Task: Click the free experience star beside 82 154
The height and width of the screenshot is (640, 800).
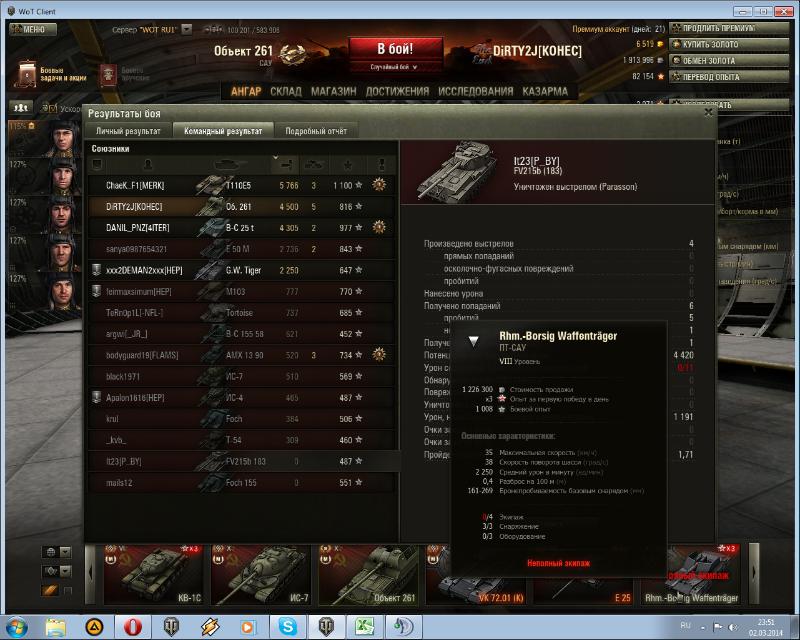Action: pos(661,77)
